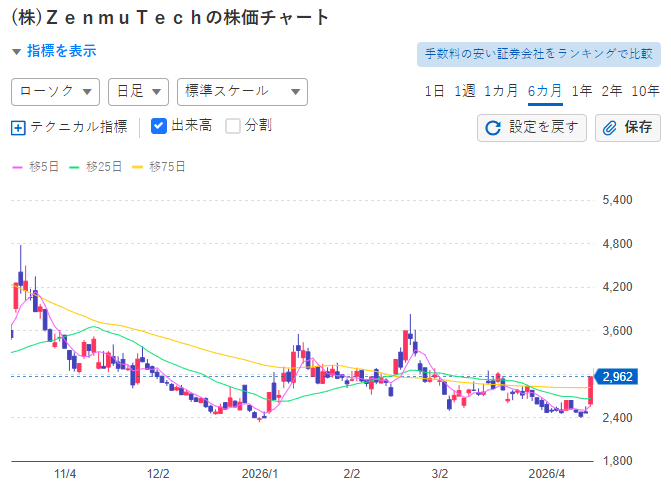Select the 1日 range tab
671x491 pixels.
click(x=434, y=91)
